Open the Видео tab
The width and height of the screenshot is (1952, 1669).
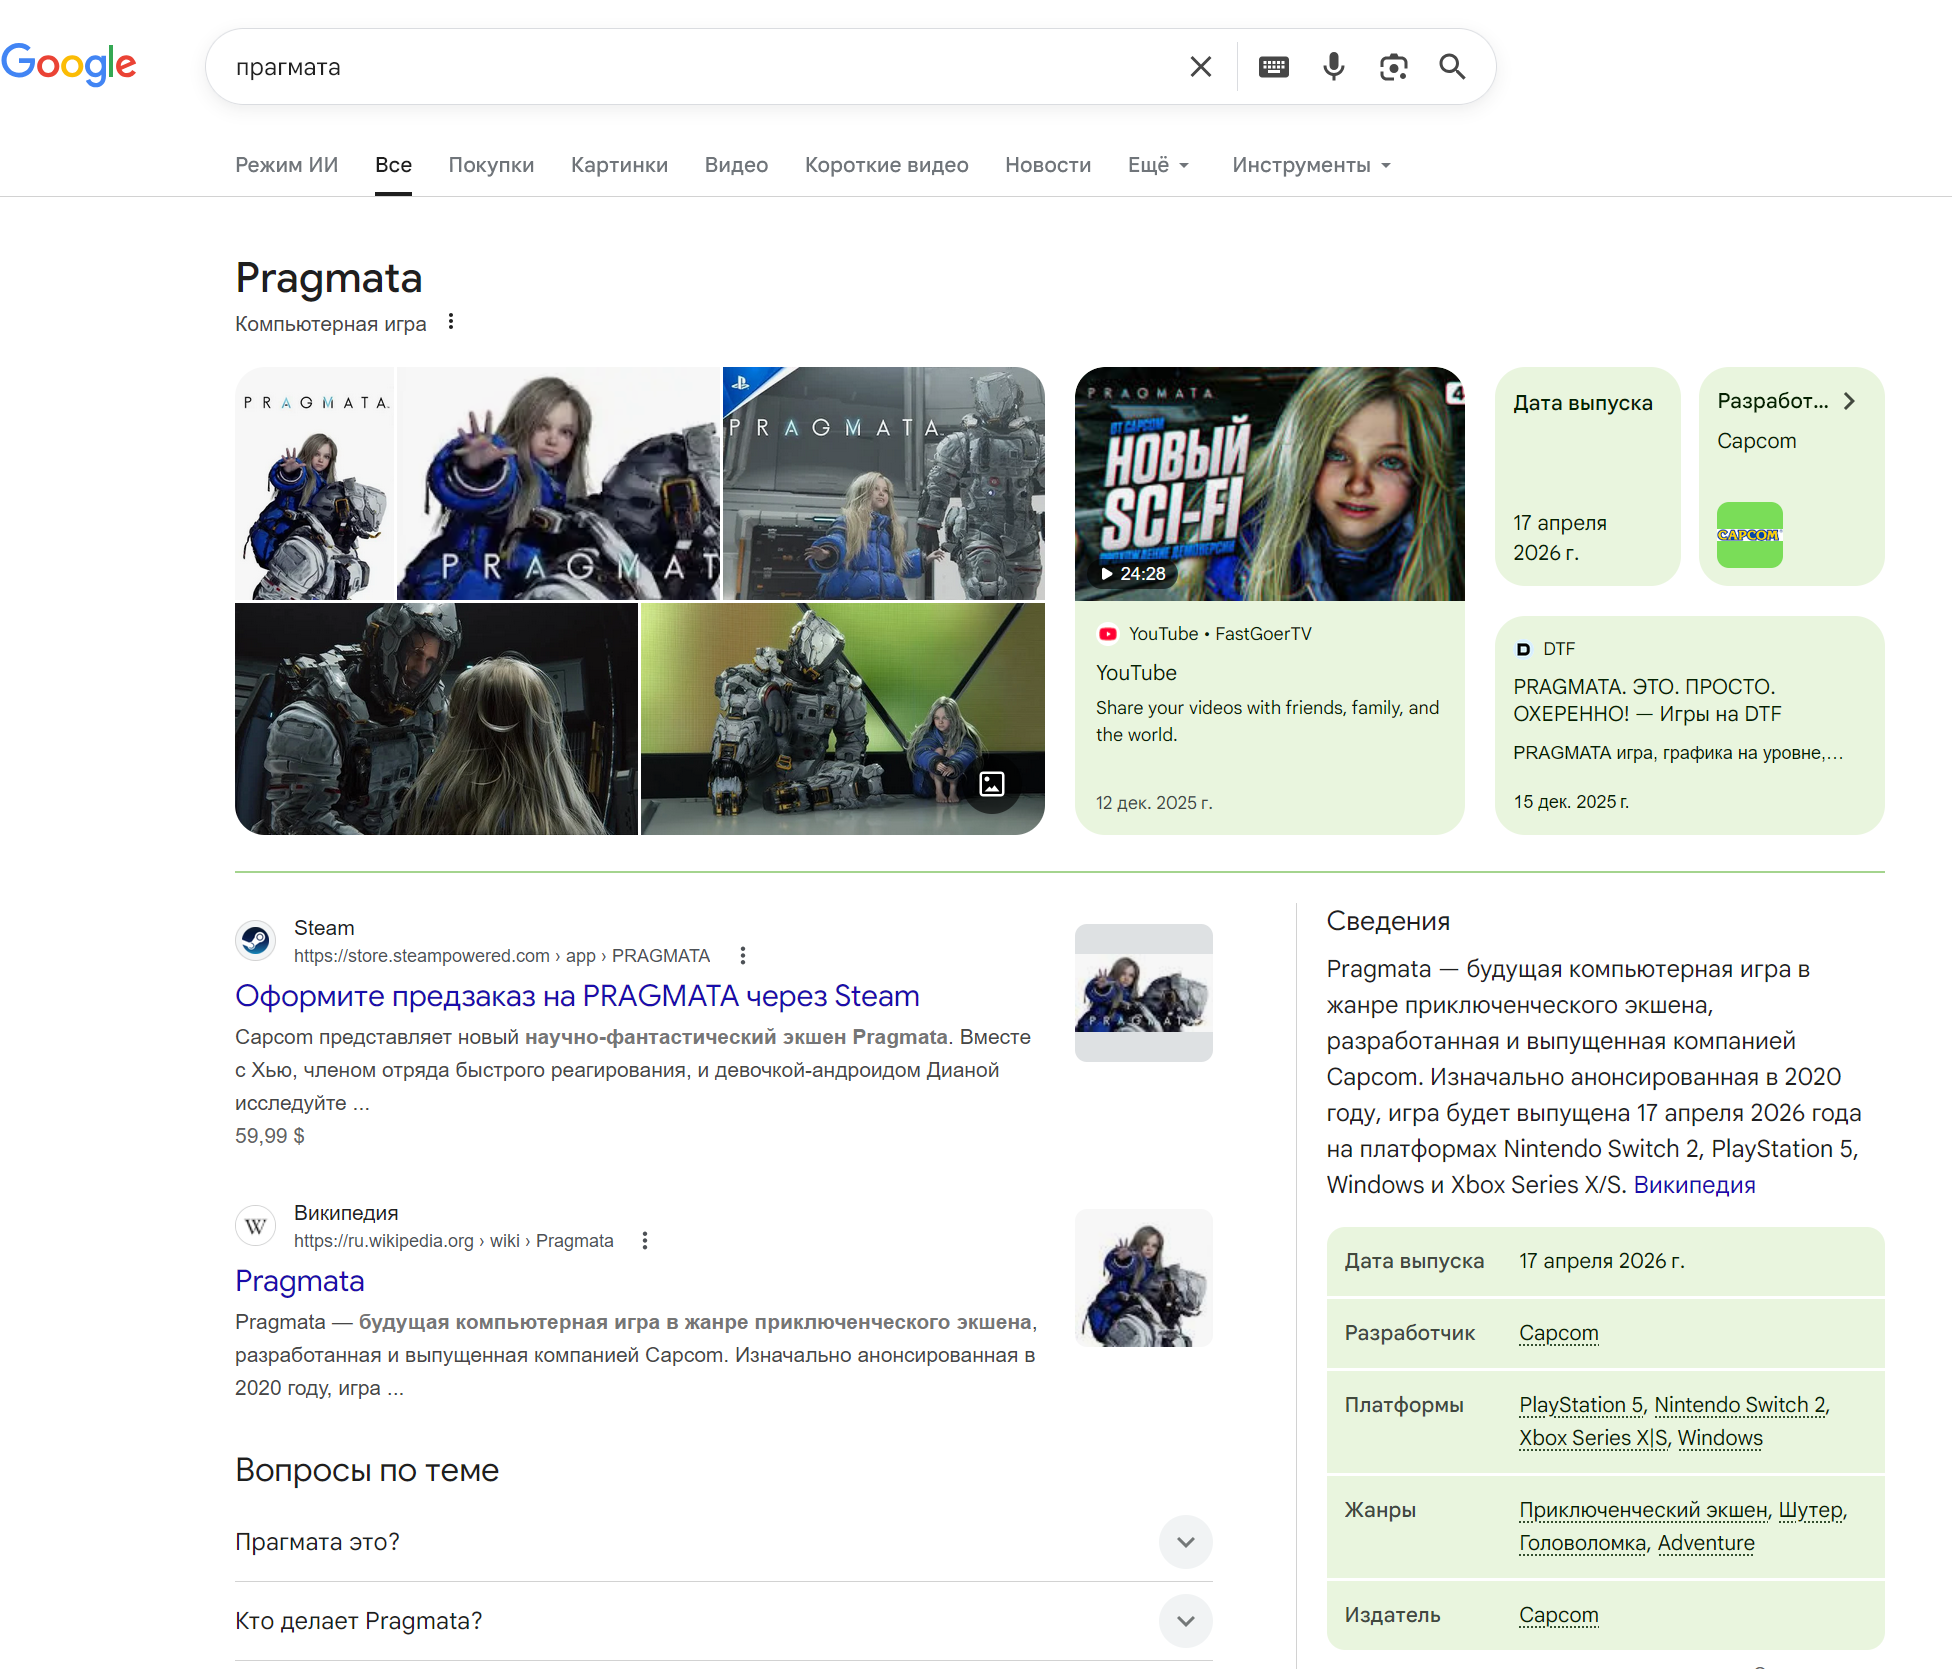[736, 165]
